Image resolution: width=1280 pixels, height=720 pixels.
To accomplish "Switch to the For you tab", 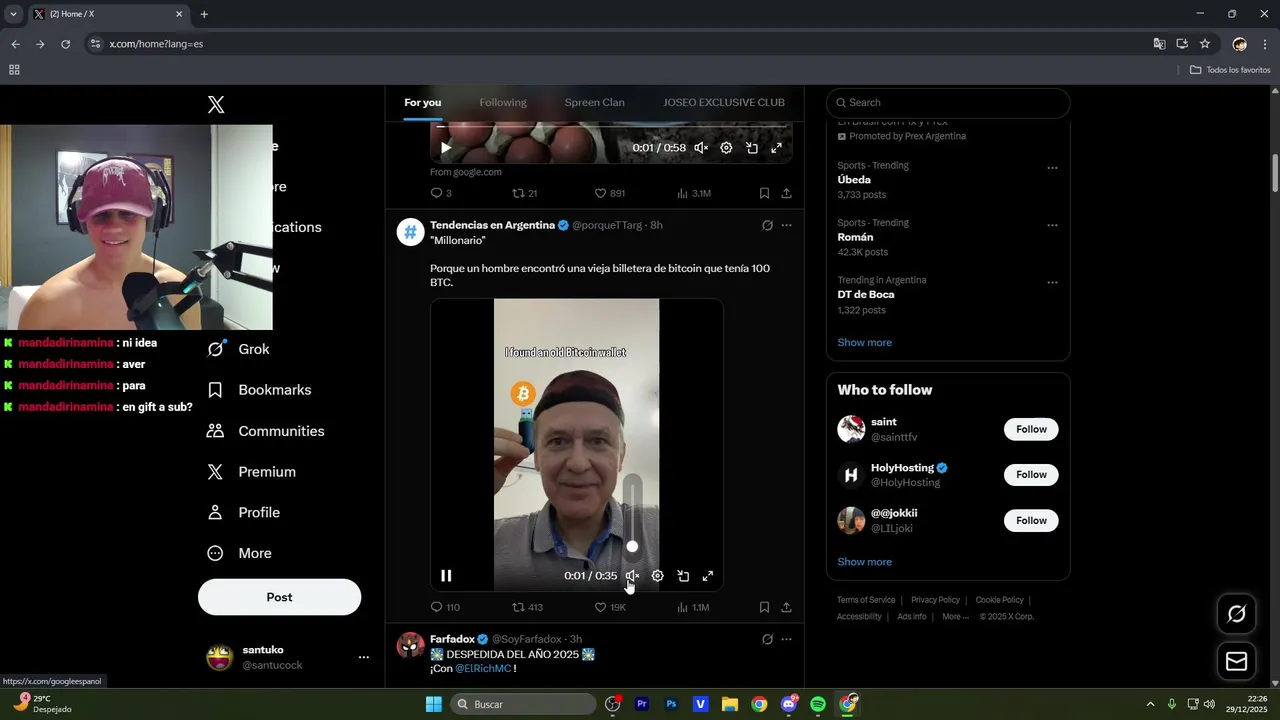I will pos(422,102).
